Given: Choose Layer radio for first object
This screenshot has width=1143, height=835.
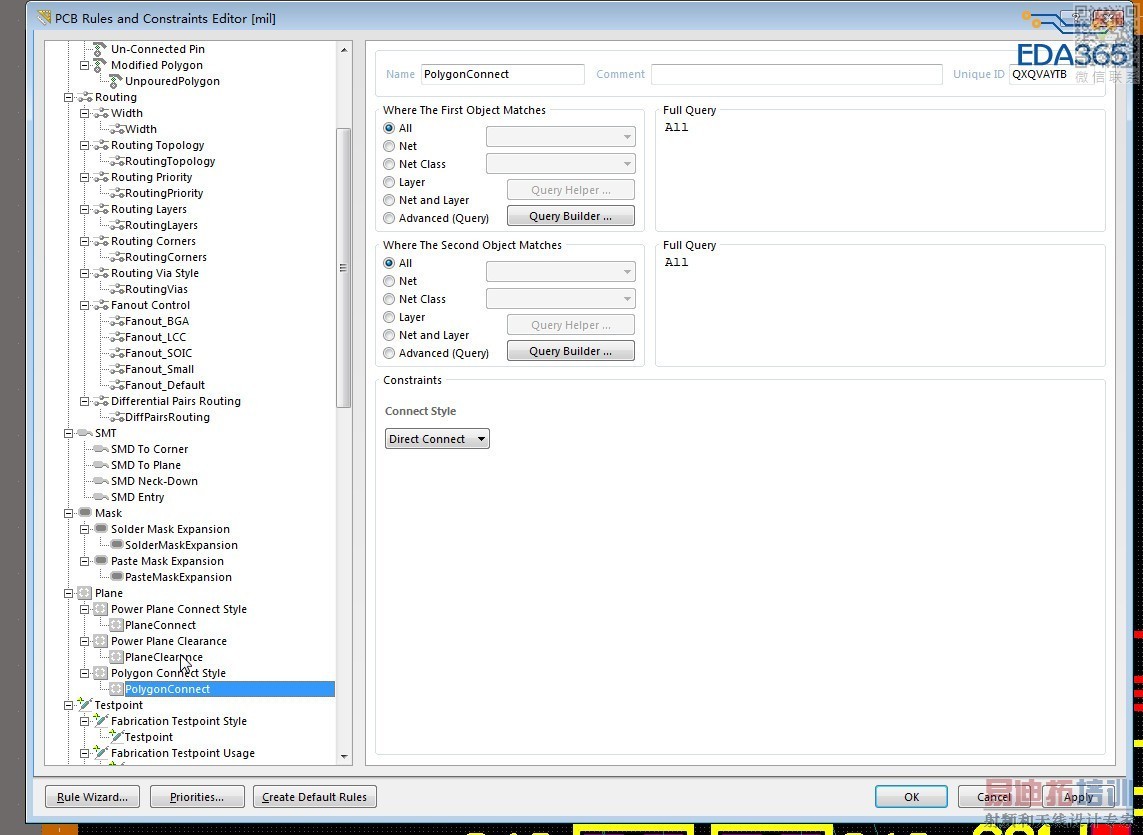Looking at the screenshot, I should [x=389, y=182].
